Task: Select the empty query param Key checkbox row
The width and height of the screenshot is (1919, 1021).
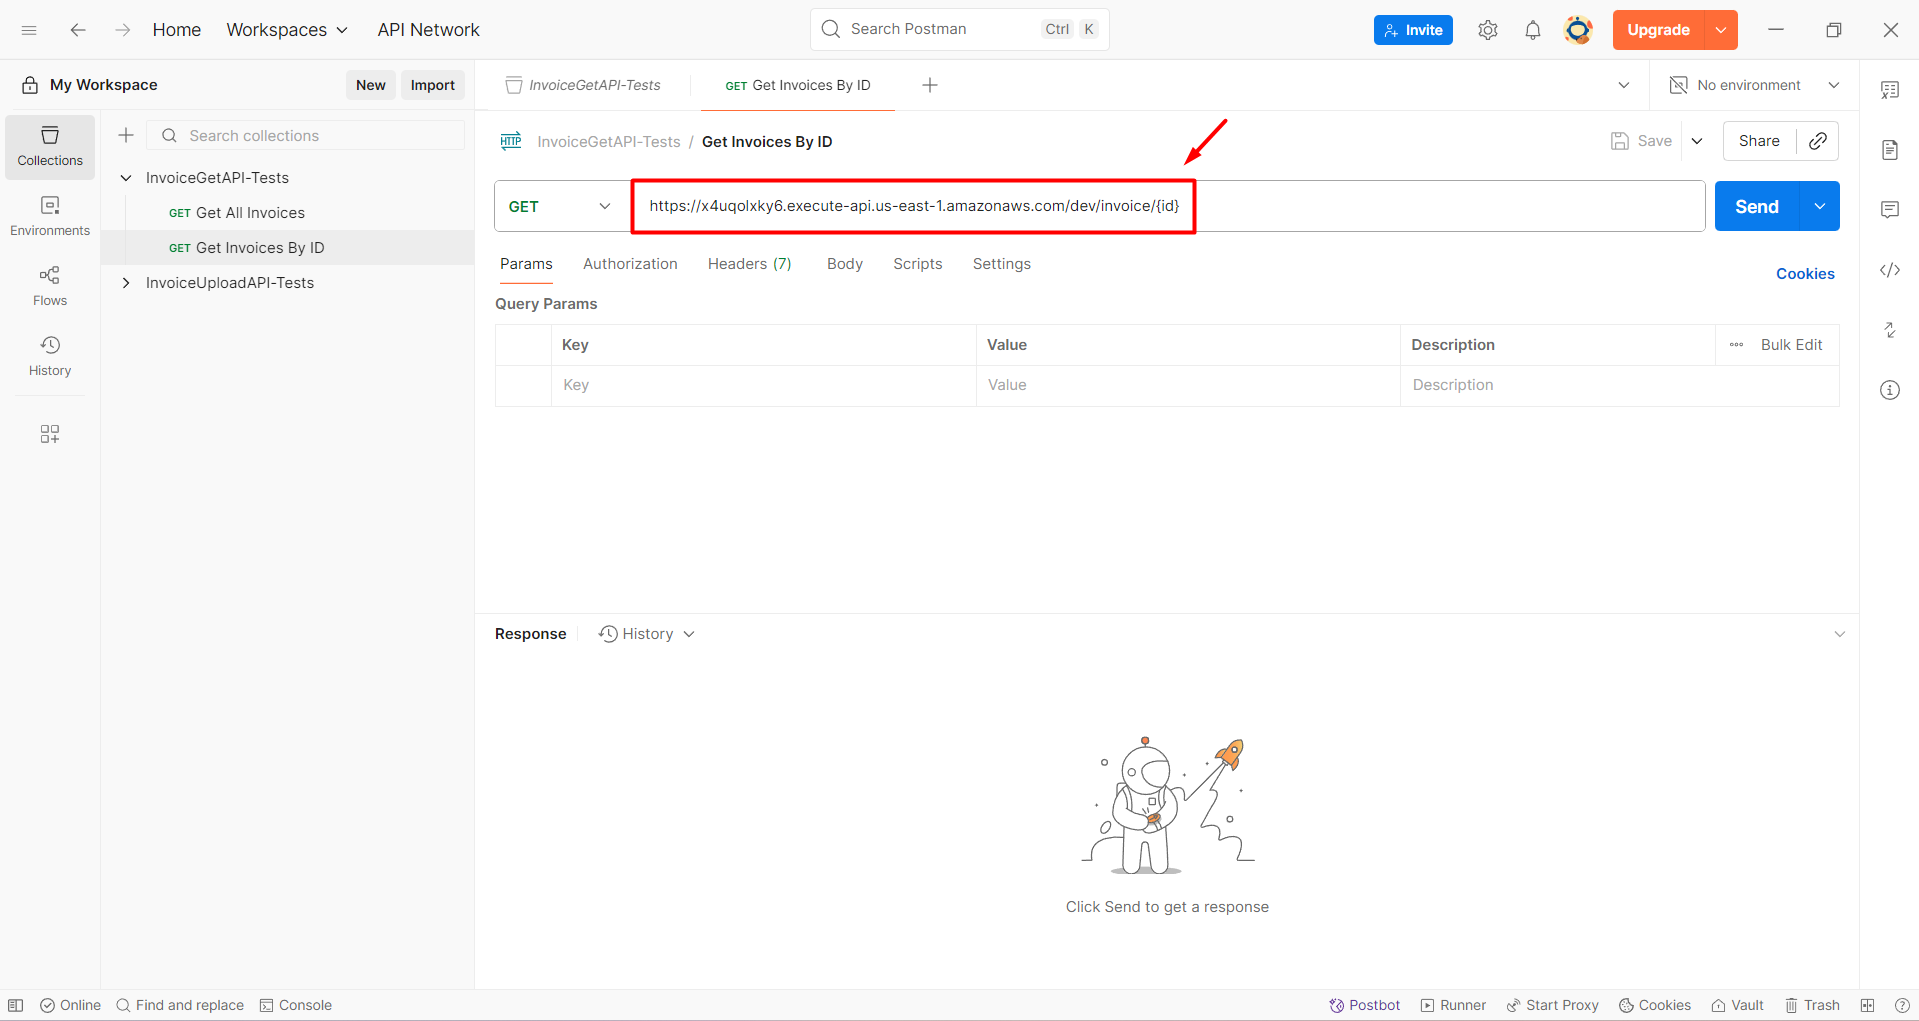Action: 523,385
